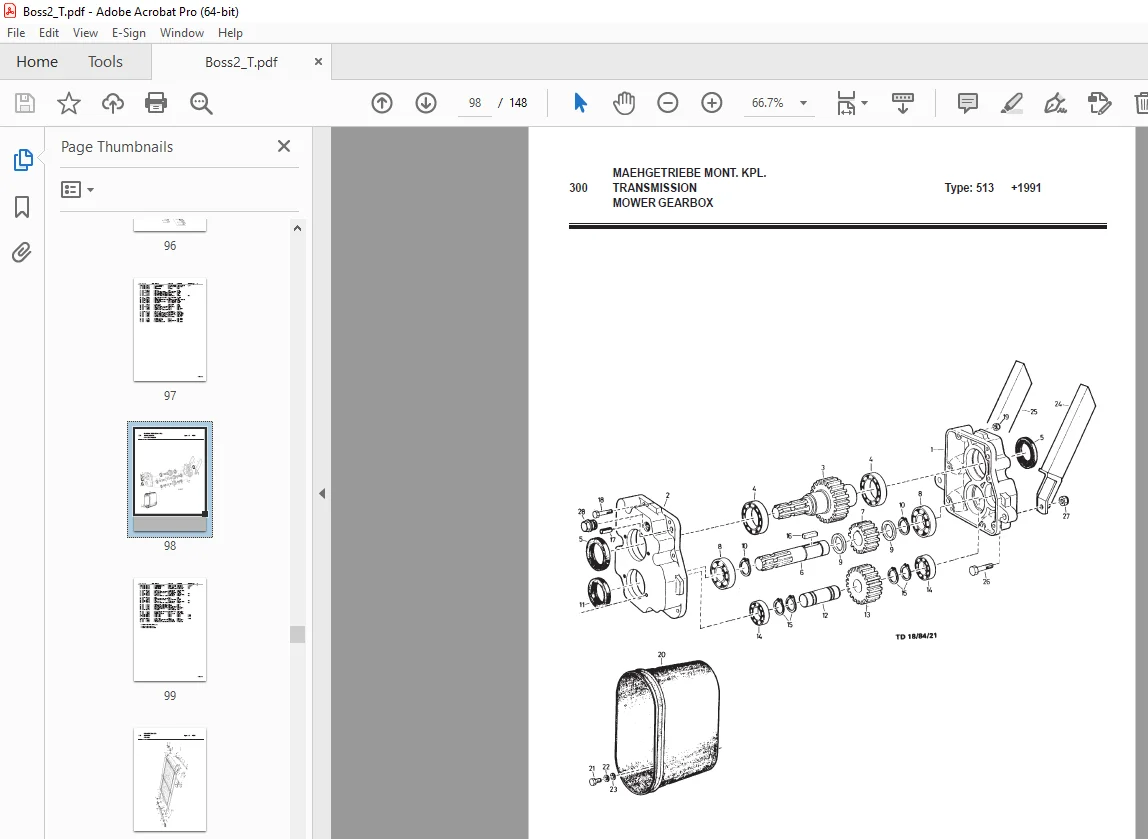Select the Highlight text tool
Image resolution: width=1148 pixels, height=839 pixels.
(x=1012, y=103)
